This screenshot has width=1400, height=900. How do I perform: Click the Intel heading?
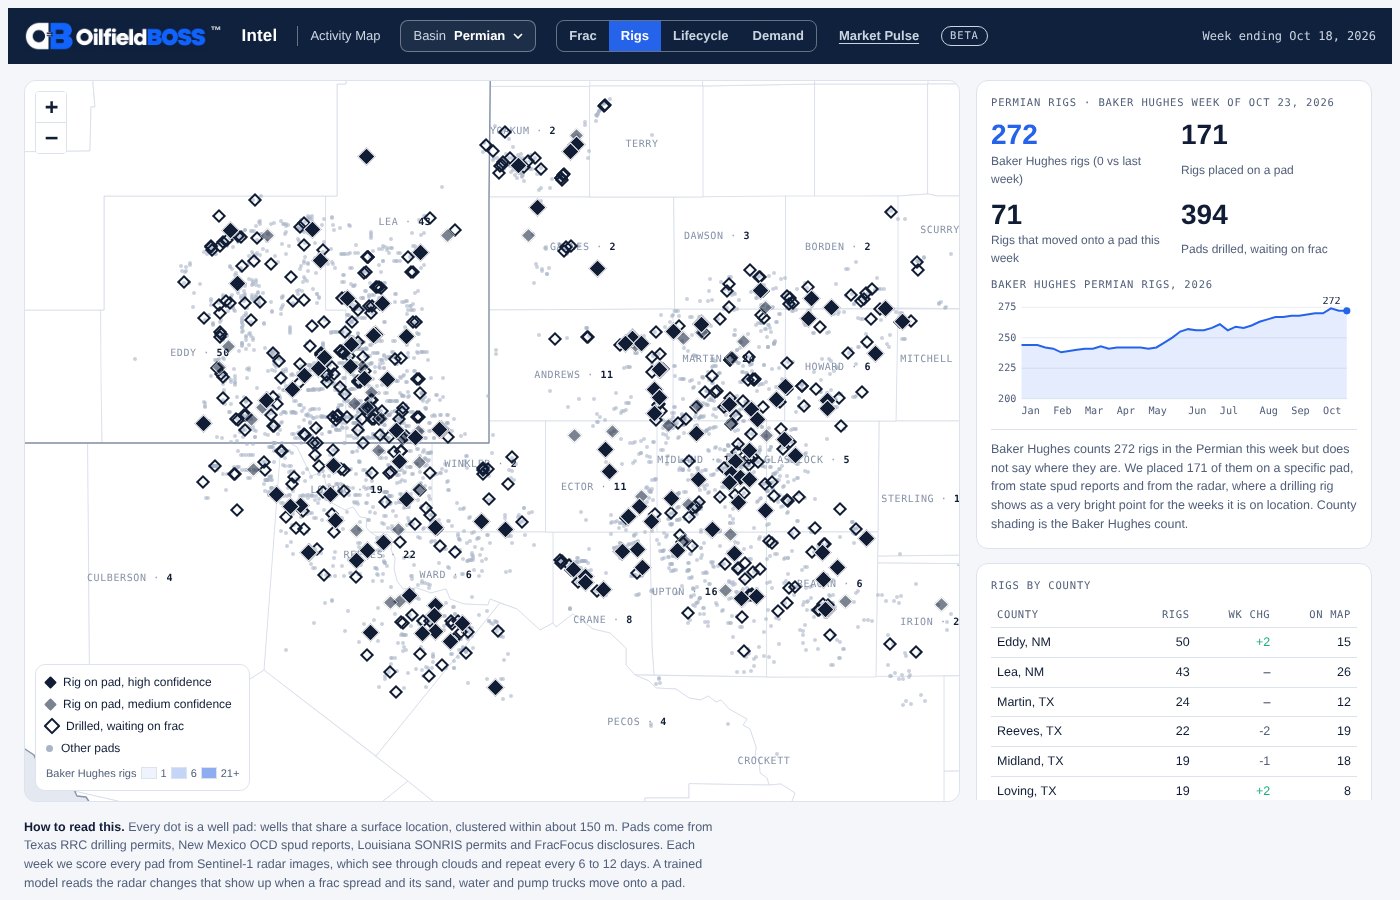tap(259, 36)
